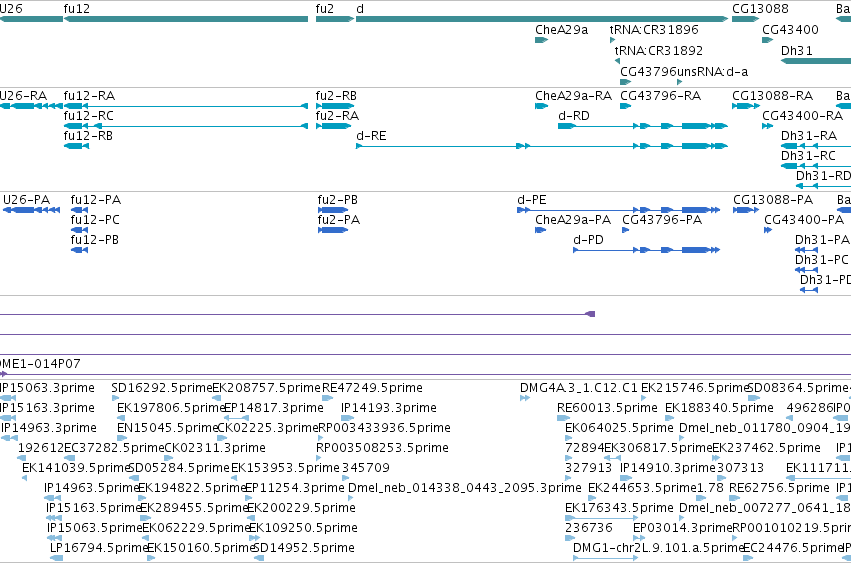Select the d-RD transcript label

tap(574, 116)
